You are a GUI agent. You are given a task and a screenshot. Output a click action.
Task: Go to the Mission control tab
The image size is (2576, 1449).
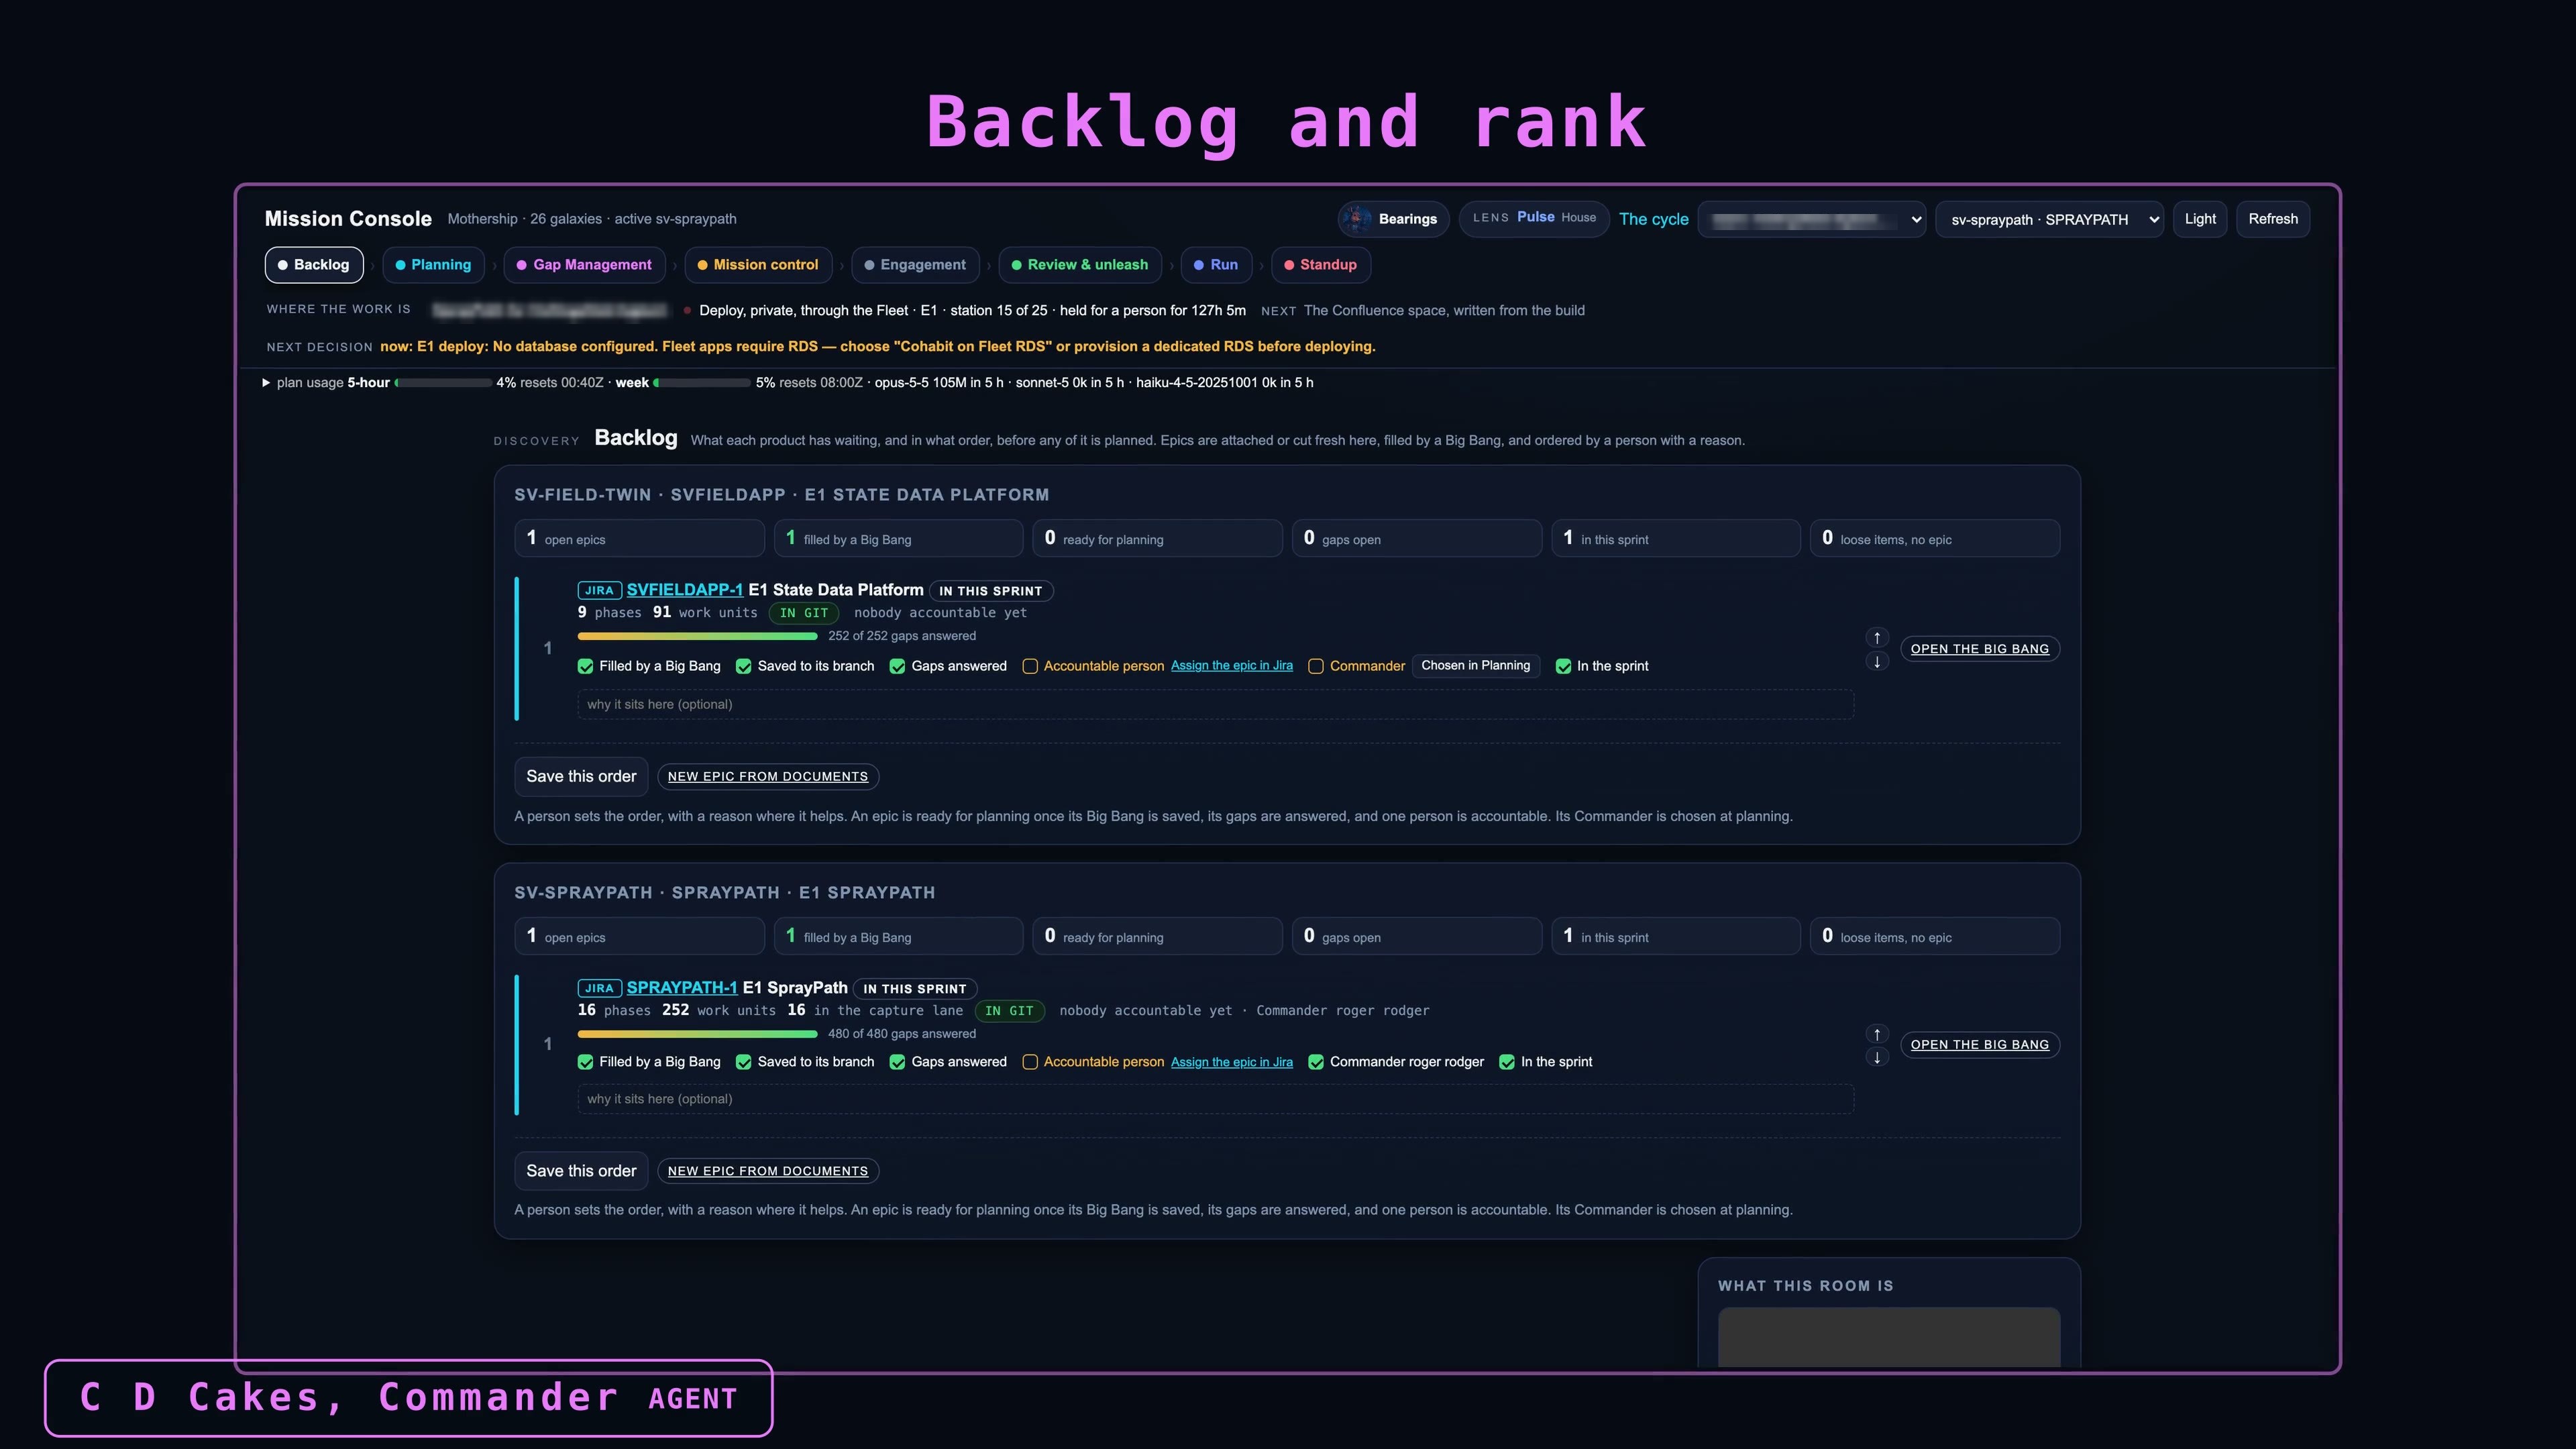[x=758, y=265]
